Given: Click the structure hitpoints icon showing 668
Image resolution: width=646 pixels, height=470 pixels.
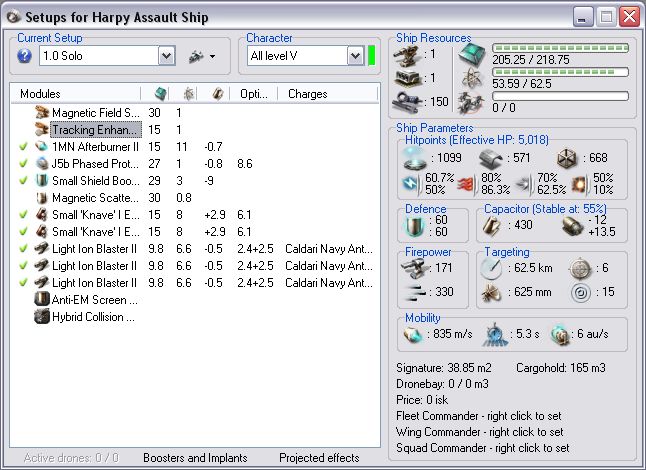Looking at the screenshot, I should pos(567,159).
